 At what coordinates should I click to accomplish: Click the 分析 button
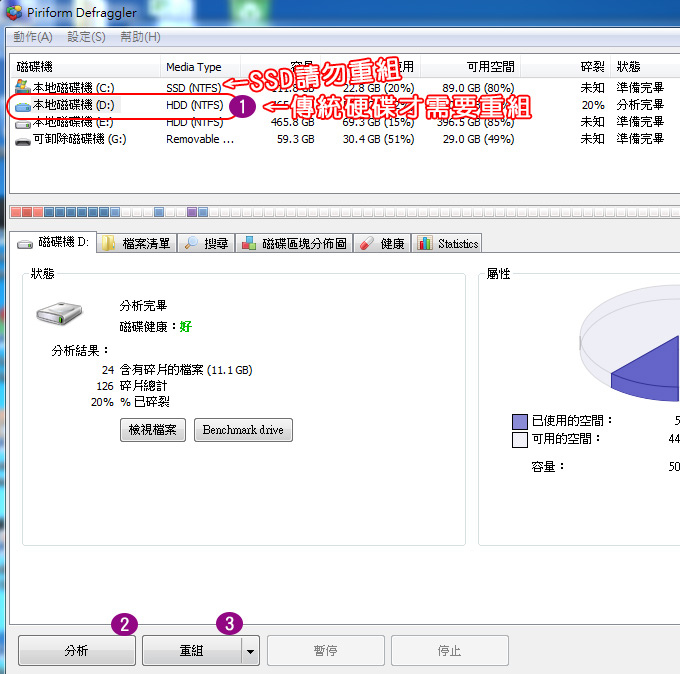click(x=77, y=650)
